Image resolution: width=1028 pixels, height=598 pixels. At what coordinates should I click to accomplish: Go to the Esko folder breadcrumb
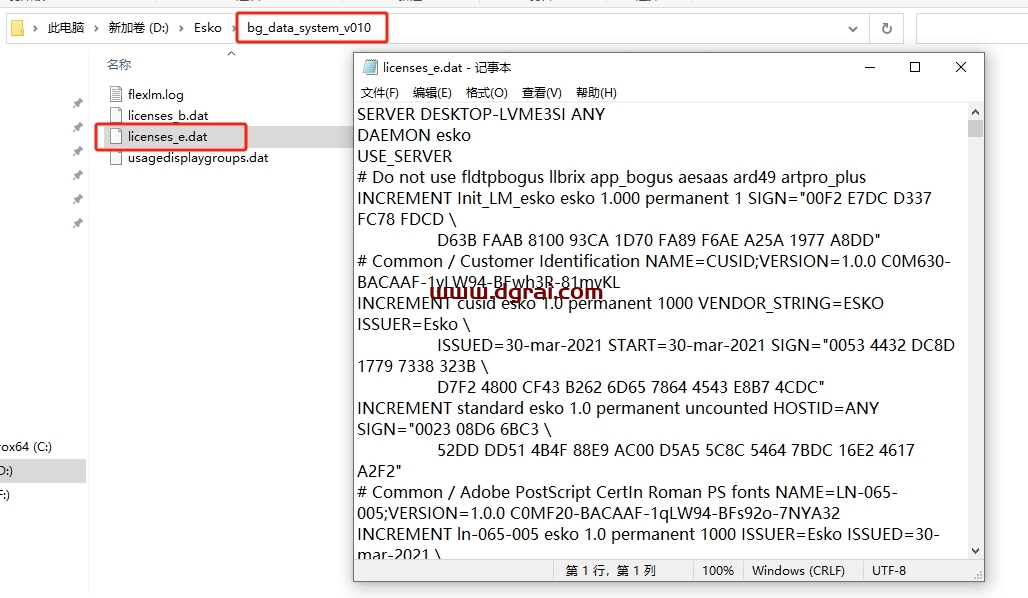(208, 28)
